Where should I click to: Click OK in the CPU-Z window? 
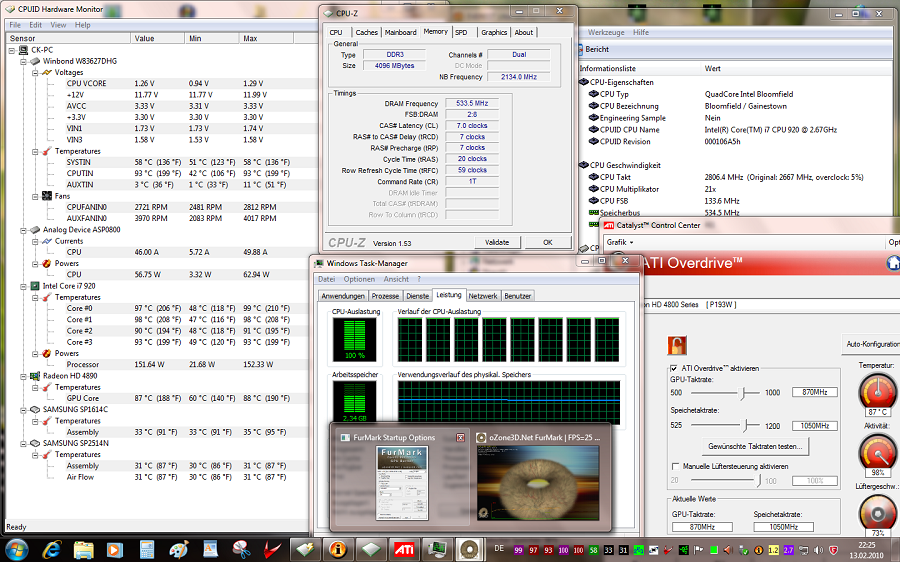pyautogui.click(x=548, y=242)
